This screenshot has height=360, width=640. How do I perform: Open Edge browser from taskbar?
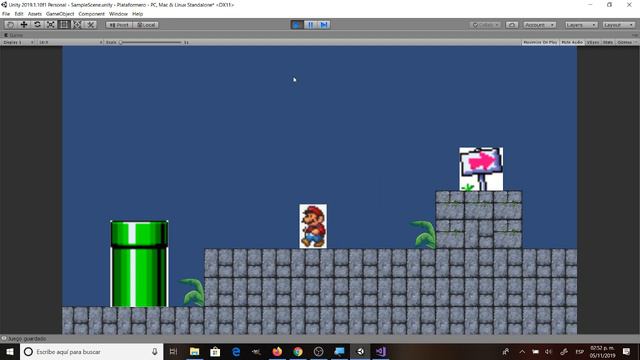[236, 351]
